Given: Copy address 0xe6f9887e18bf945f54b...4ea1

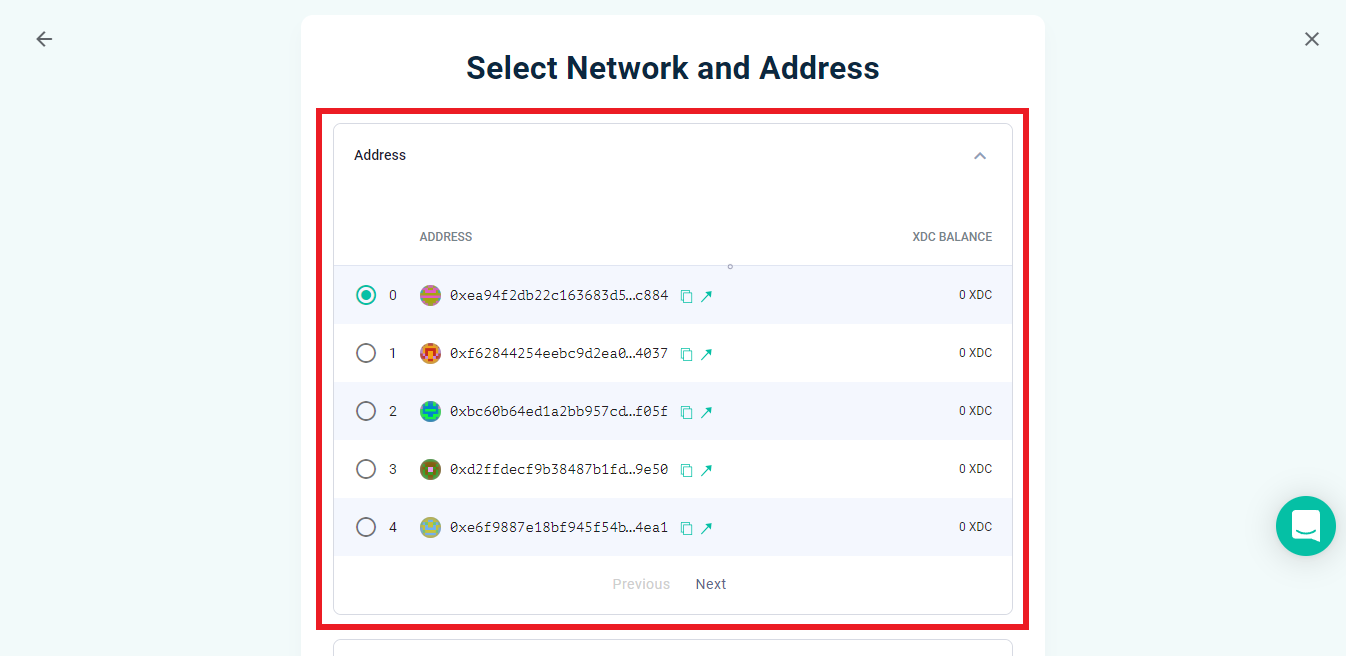Looking at the screenshot, I should [686, 528].
